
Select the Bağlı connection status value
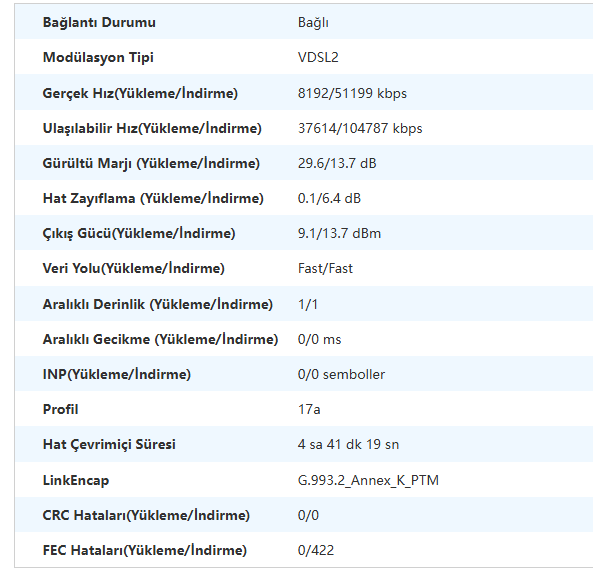tap(313, 23)
